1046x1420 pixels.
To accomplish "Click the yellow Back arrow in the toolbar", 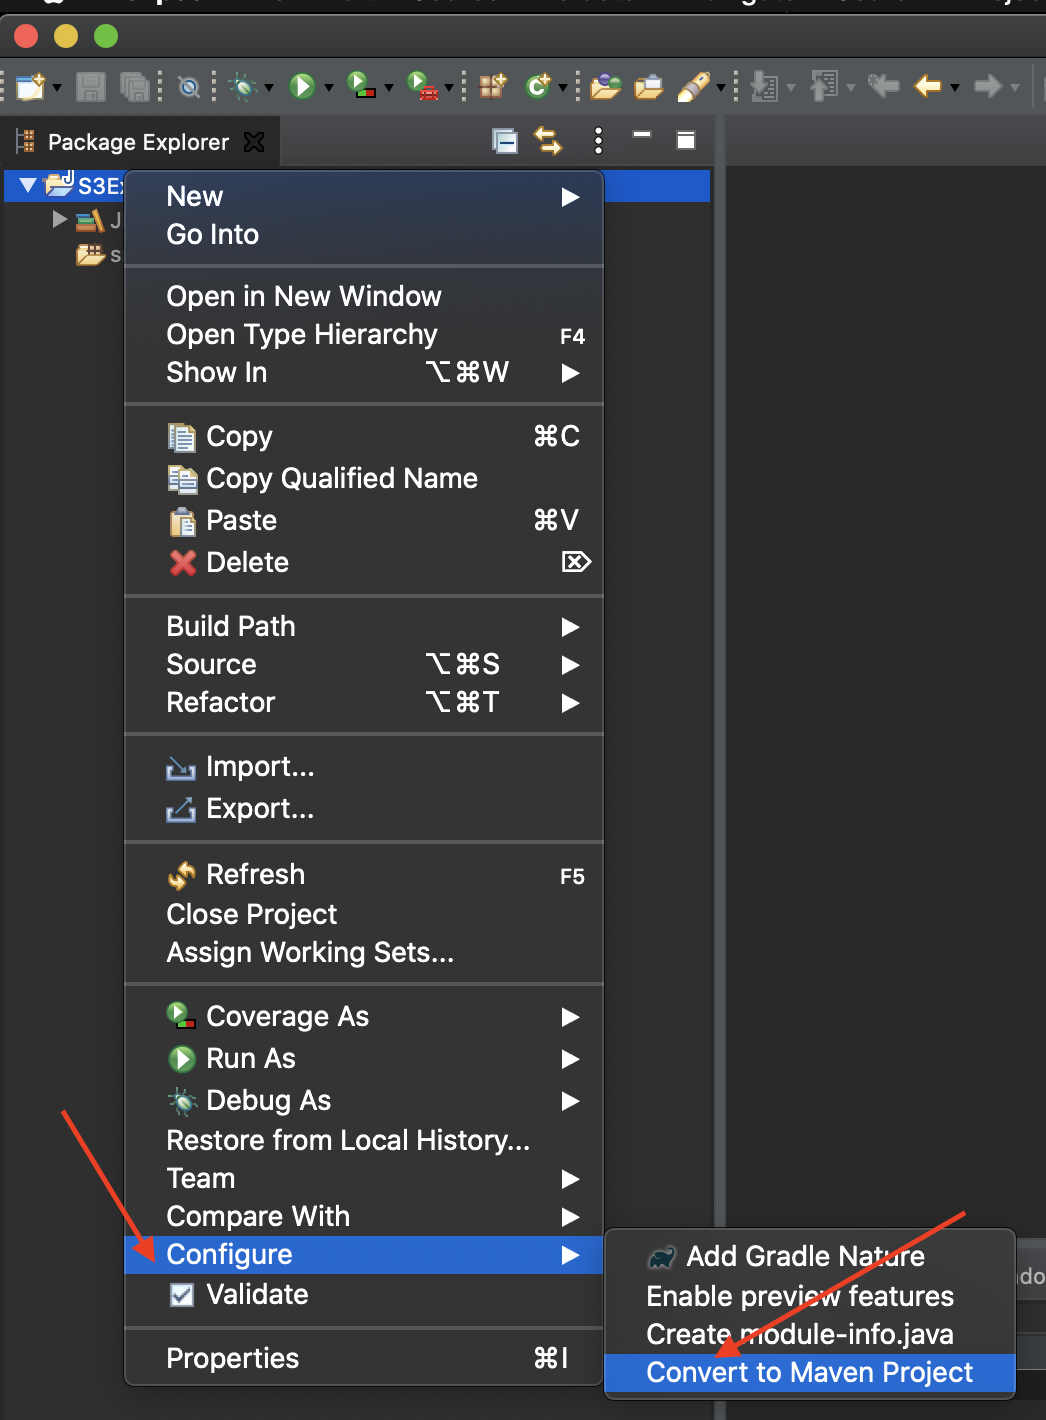I will (928, 87).
